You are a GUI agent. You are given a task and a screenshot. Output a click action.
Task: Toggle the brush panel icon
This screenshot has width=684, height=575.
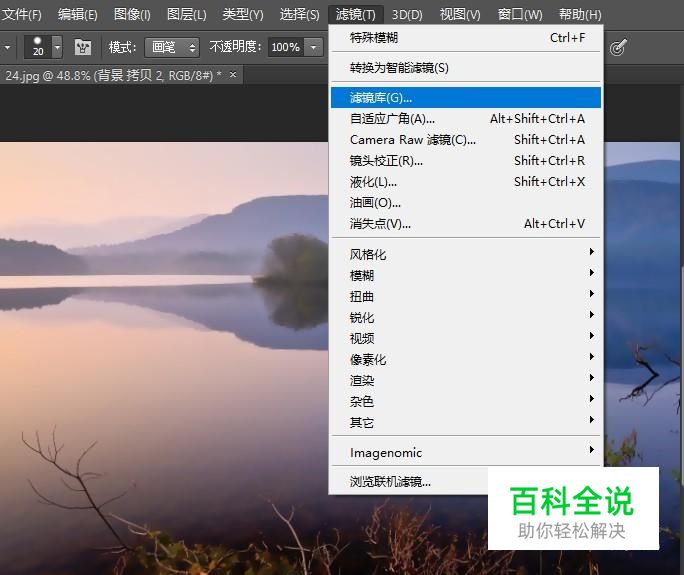(x=82, y=47)
